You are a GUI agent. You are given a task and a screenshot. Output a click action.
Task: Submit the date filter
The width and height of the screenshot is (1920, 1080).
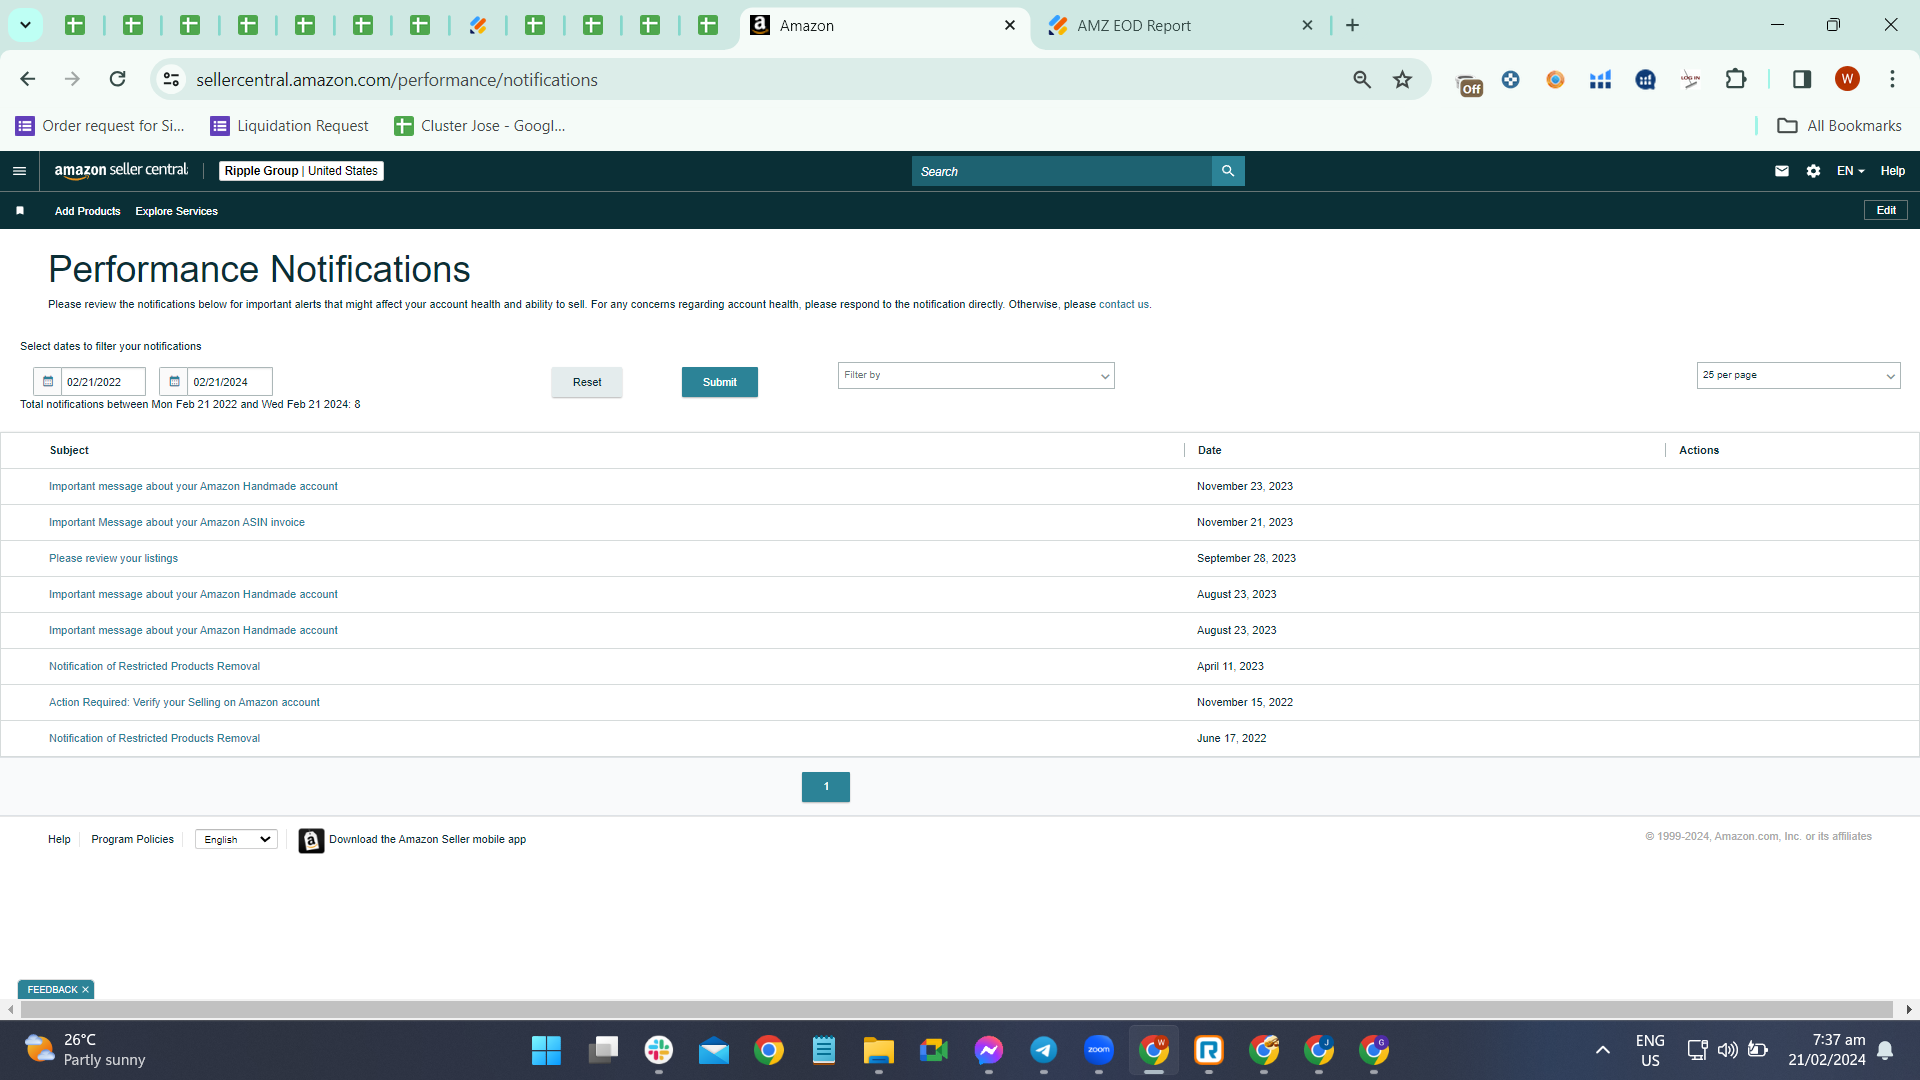click(720, 382)
